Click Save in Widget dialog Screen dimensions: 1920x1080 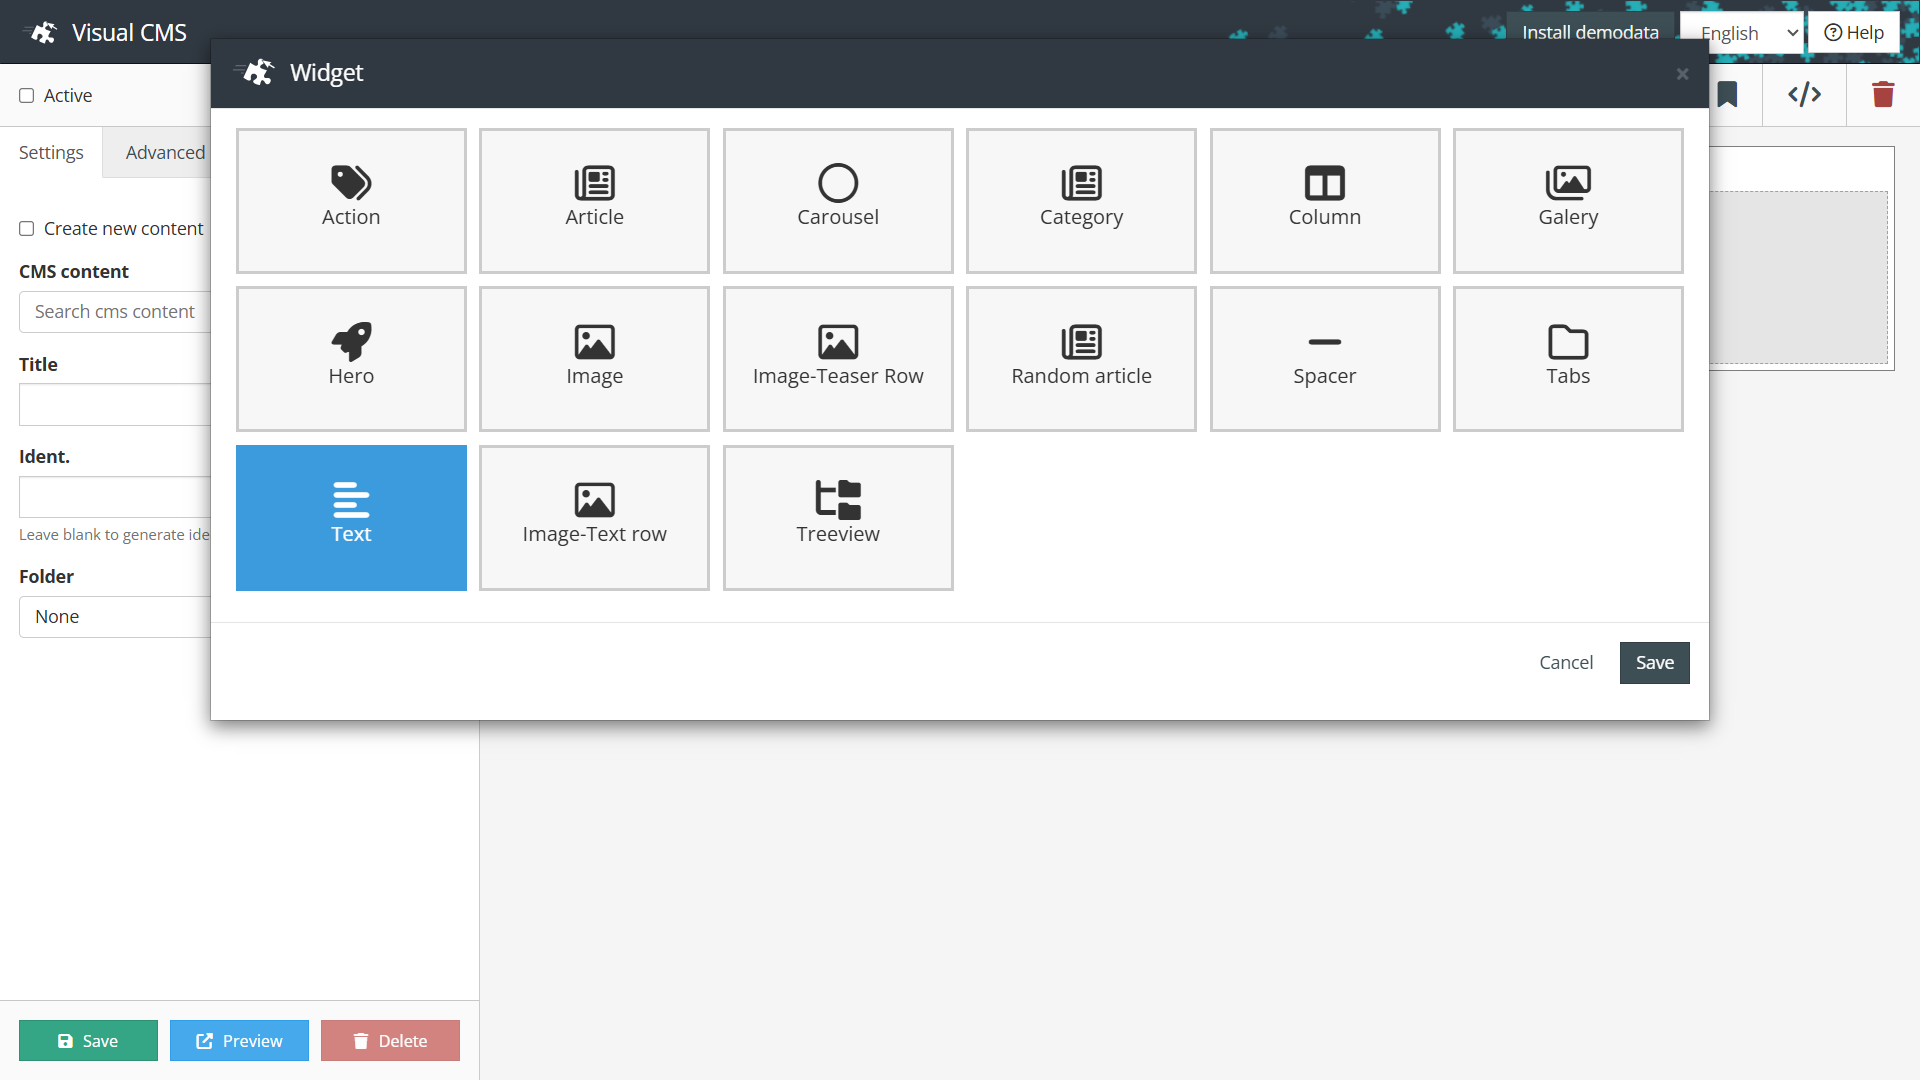[1654, 663]
